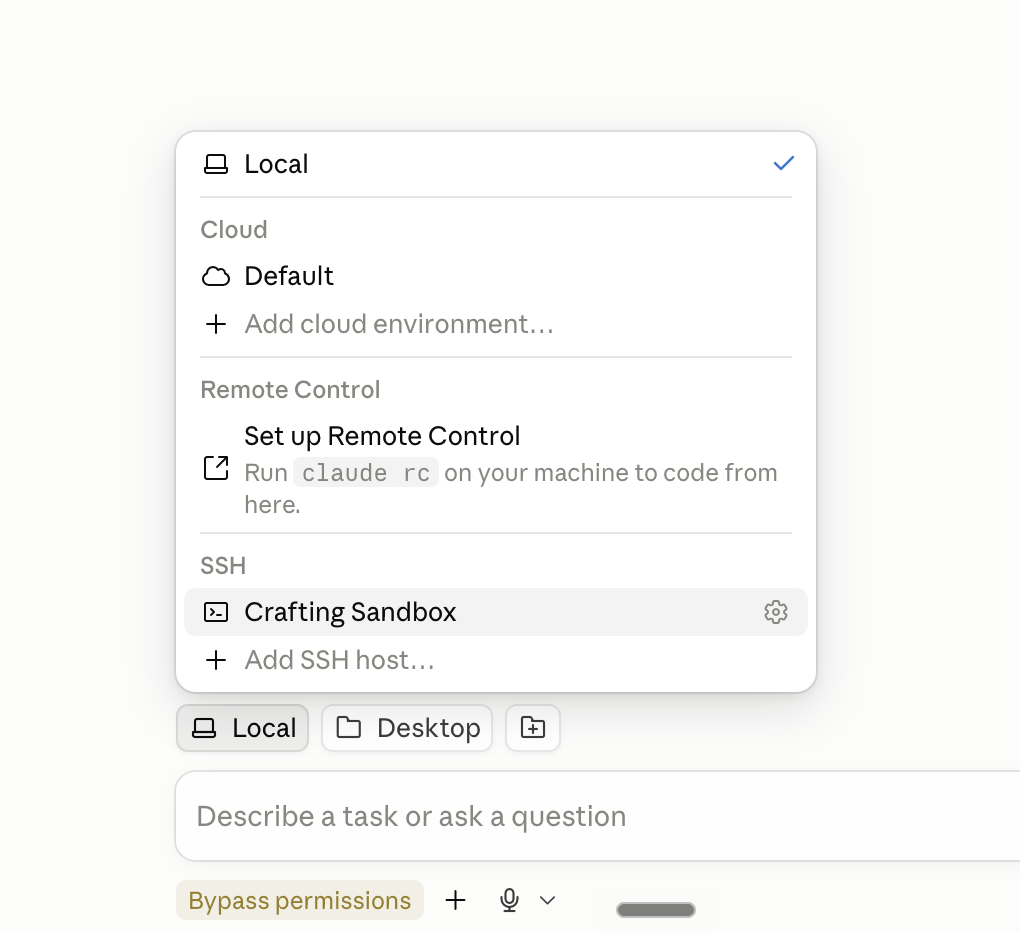The height and width of the screenshot is (932, 1020).
Task: Click the blue checkmark beside Local
Action: [x=783, y=163]
